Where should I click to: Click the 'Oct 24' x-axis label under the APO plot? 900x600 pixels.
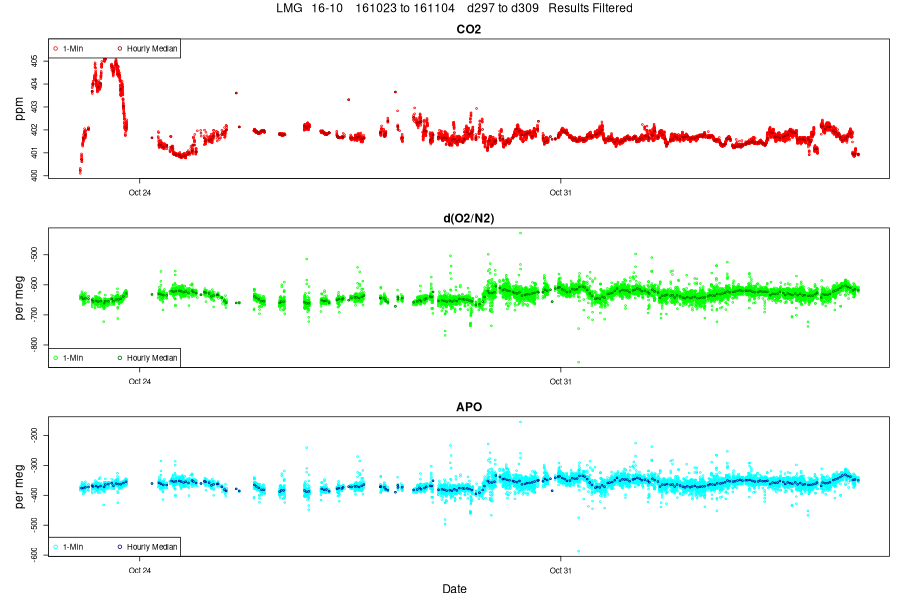139,570
